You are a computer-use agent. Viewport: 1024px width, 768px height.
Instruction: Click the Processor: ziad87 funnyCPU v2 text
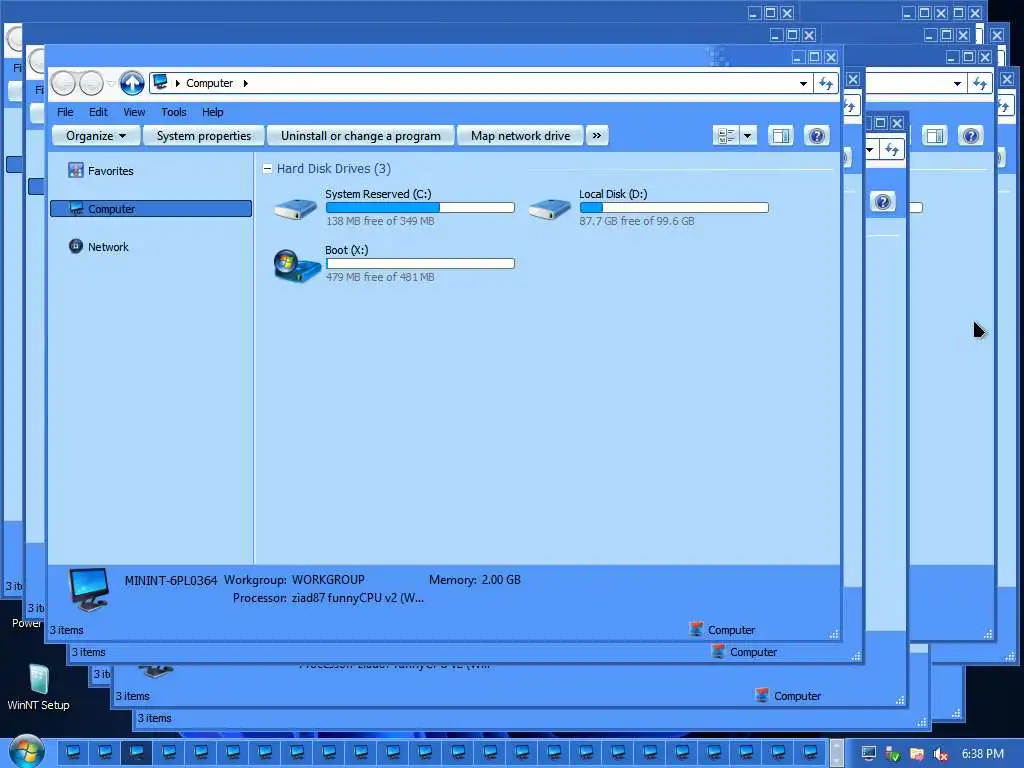coord(328,598)
